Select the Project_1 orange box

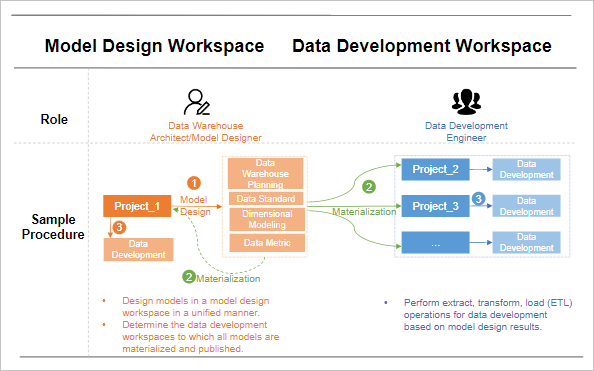point(137,206)
